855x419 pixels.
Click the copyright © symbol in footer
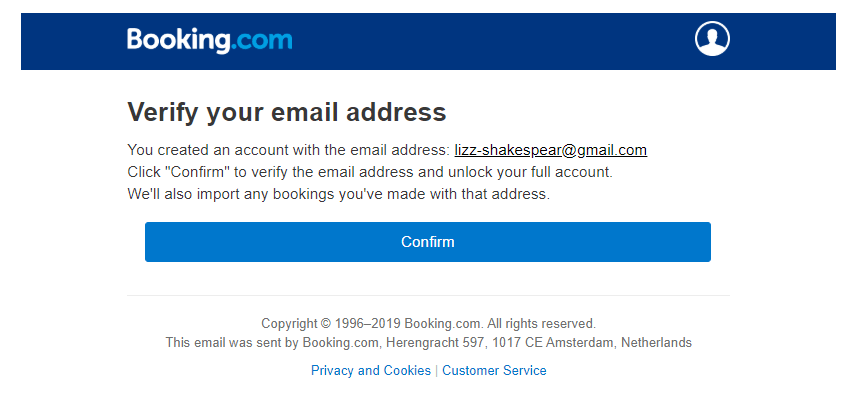(325, 324)
